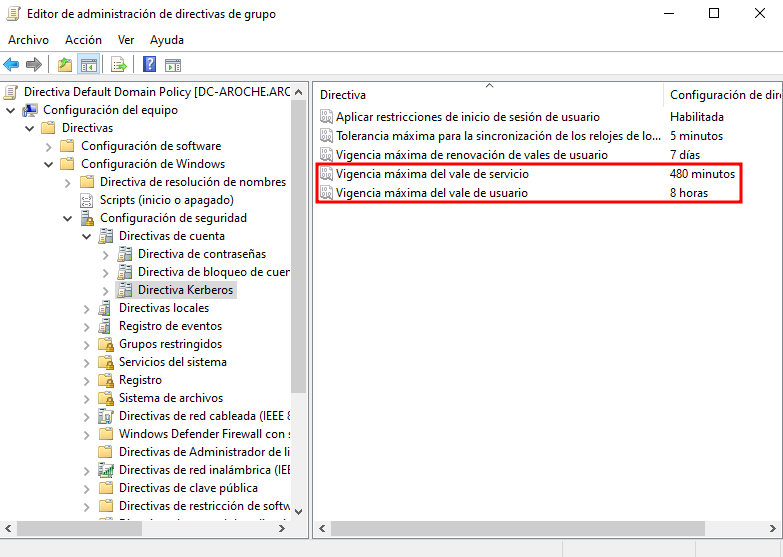Click the Grupos restringidos folder icon

click(x=106, y=344)
